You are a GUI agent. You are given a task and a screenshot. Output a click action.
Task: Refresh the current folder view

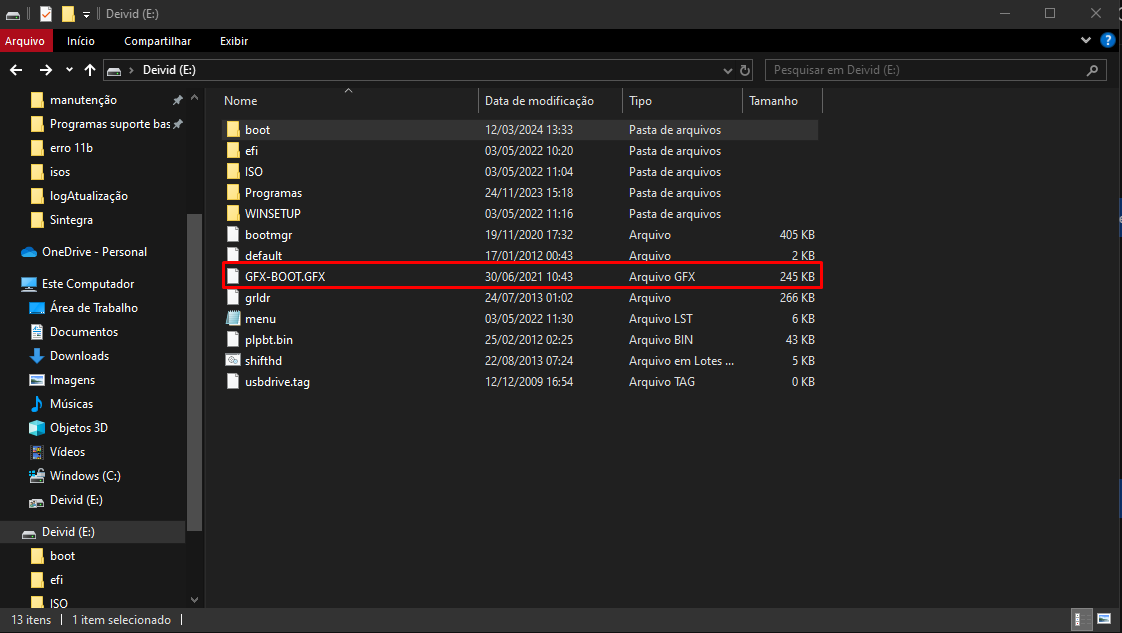745,70
